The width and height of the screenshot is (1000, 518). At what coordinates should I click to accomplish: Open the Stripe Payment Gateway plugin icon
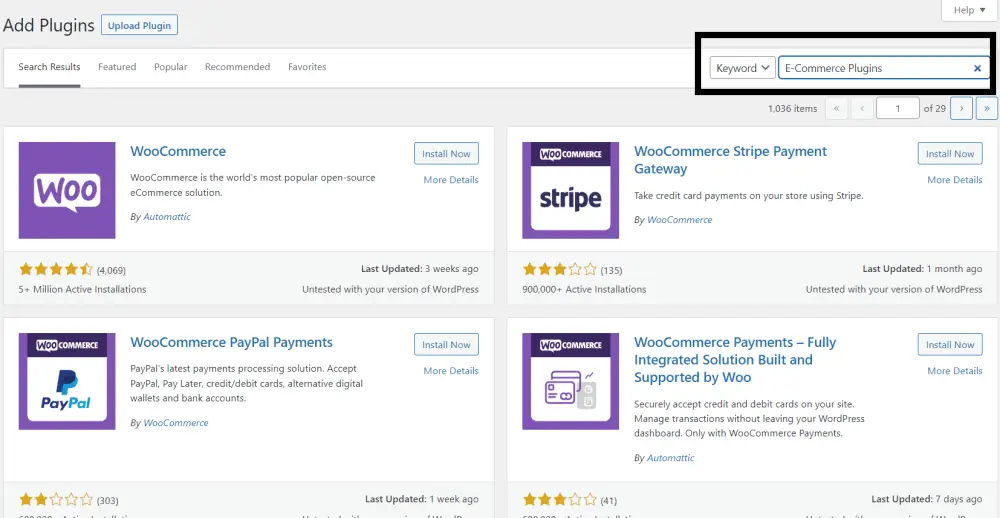(x=570, y=190)
